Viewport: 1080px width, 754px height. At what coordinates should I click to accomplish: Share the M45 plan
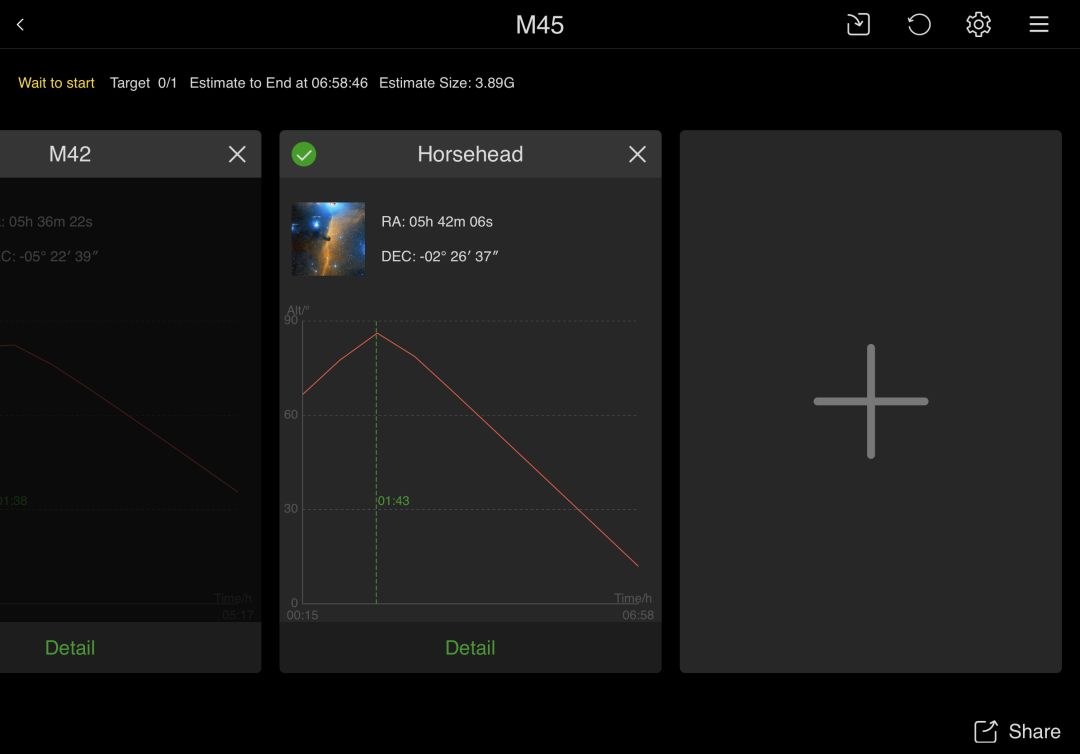[1017, 731]
